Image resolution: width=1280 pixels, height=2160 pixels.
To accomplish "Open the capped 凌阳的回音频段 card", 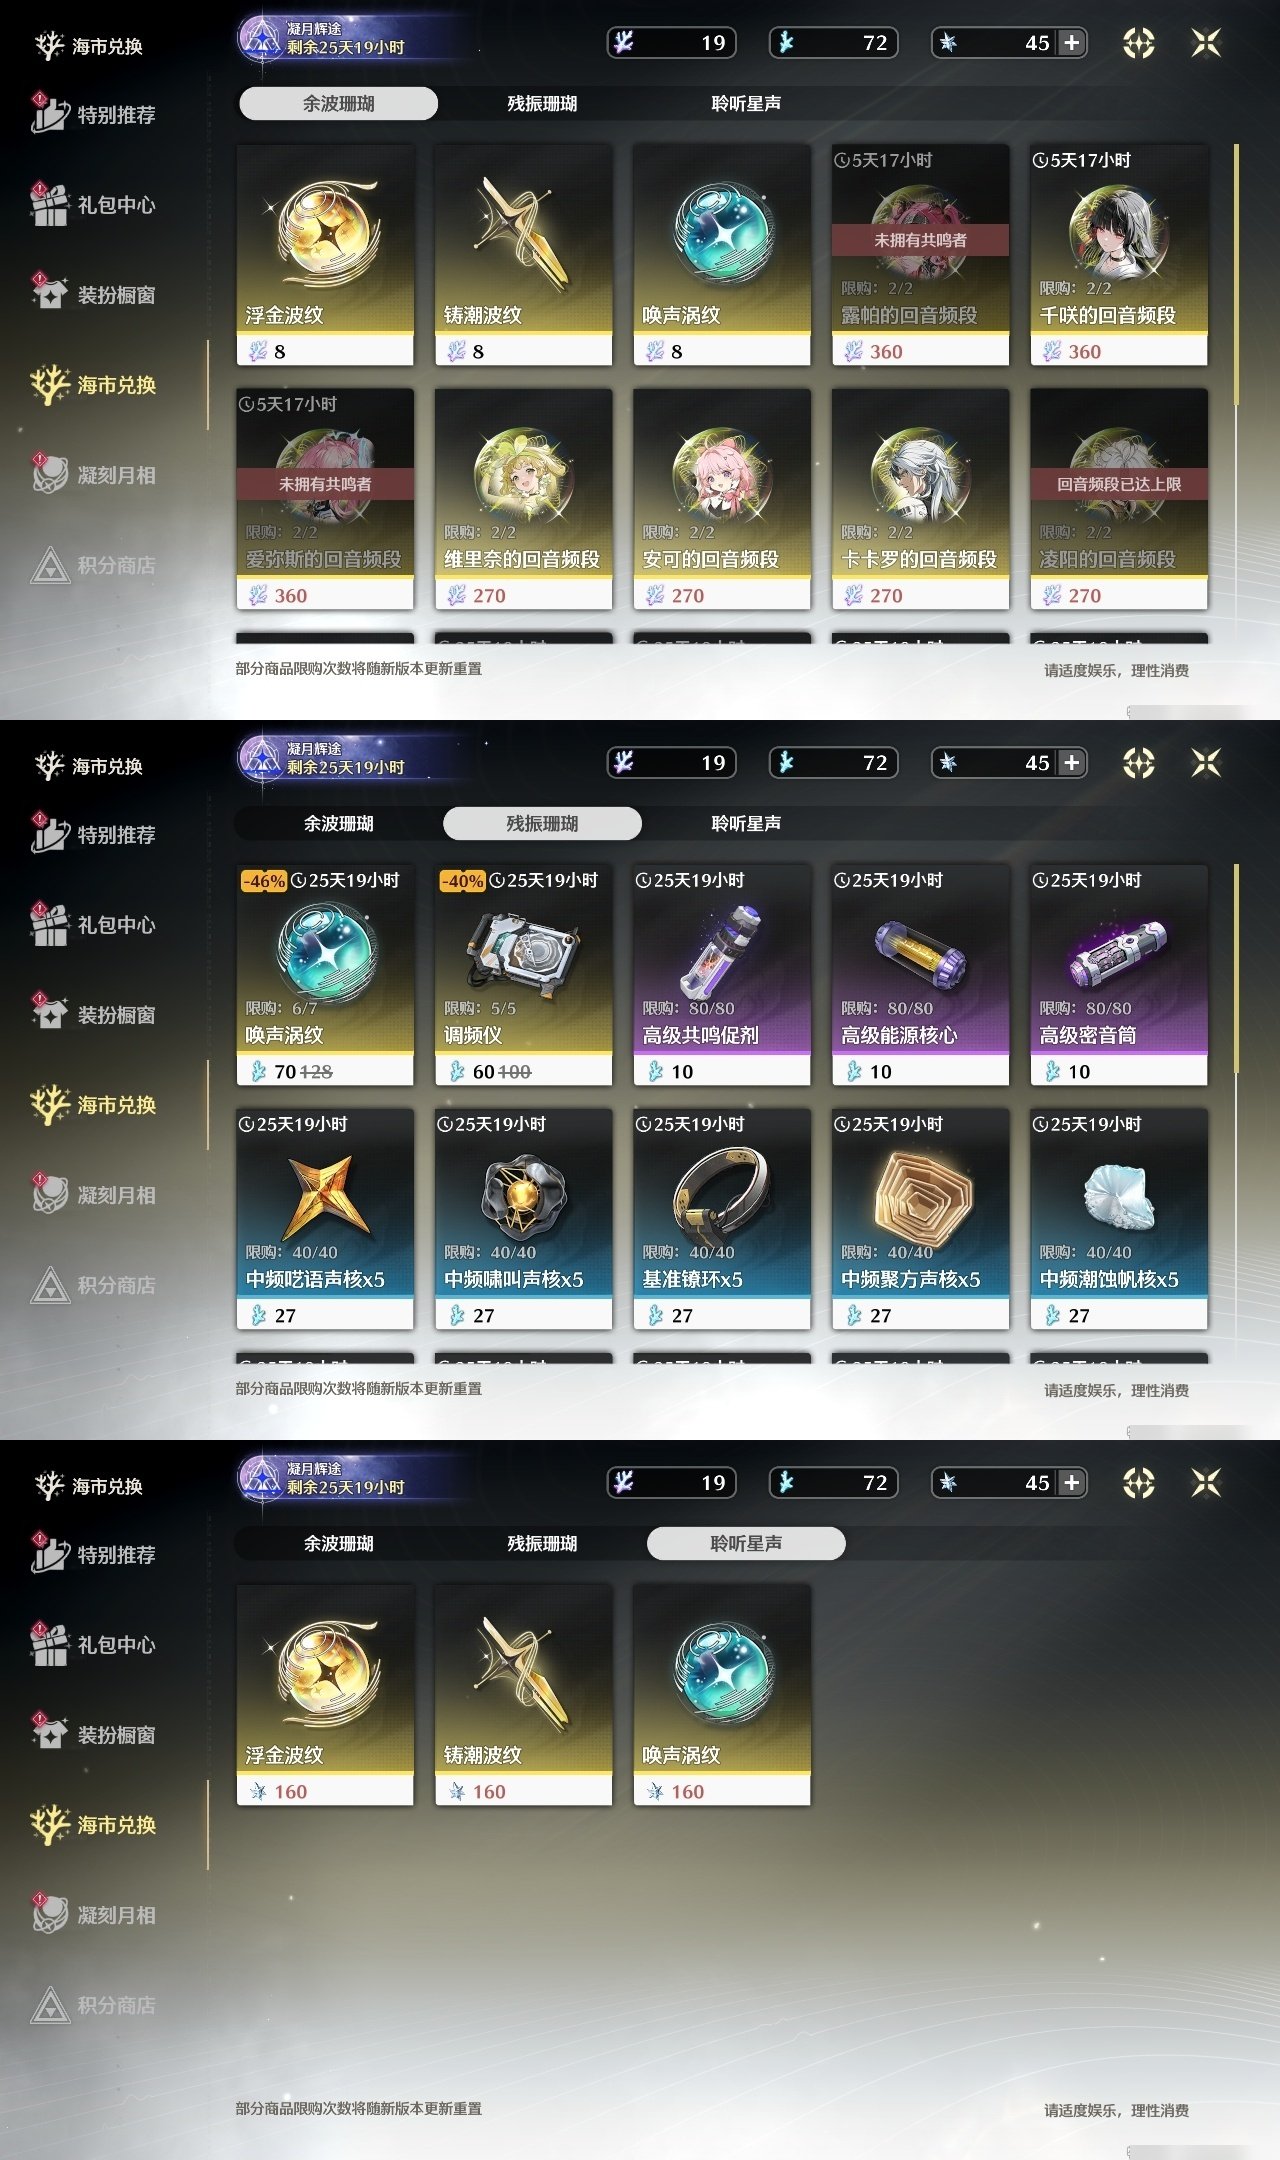I will click(x=1118, y=499).
